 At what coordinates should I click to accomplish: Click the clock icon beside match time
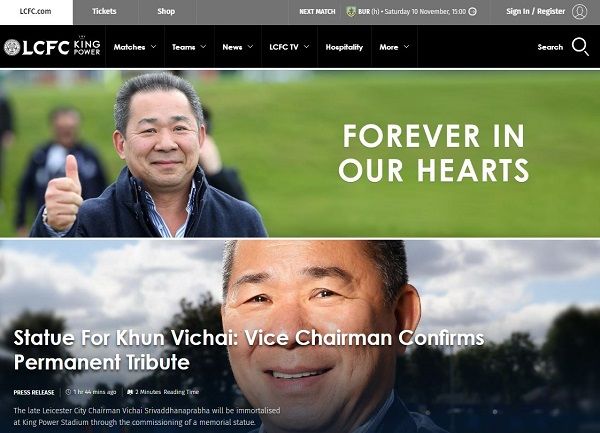[x=473, y=11]
